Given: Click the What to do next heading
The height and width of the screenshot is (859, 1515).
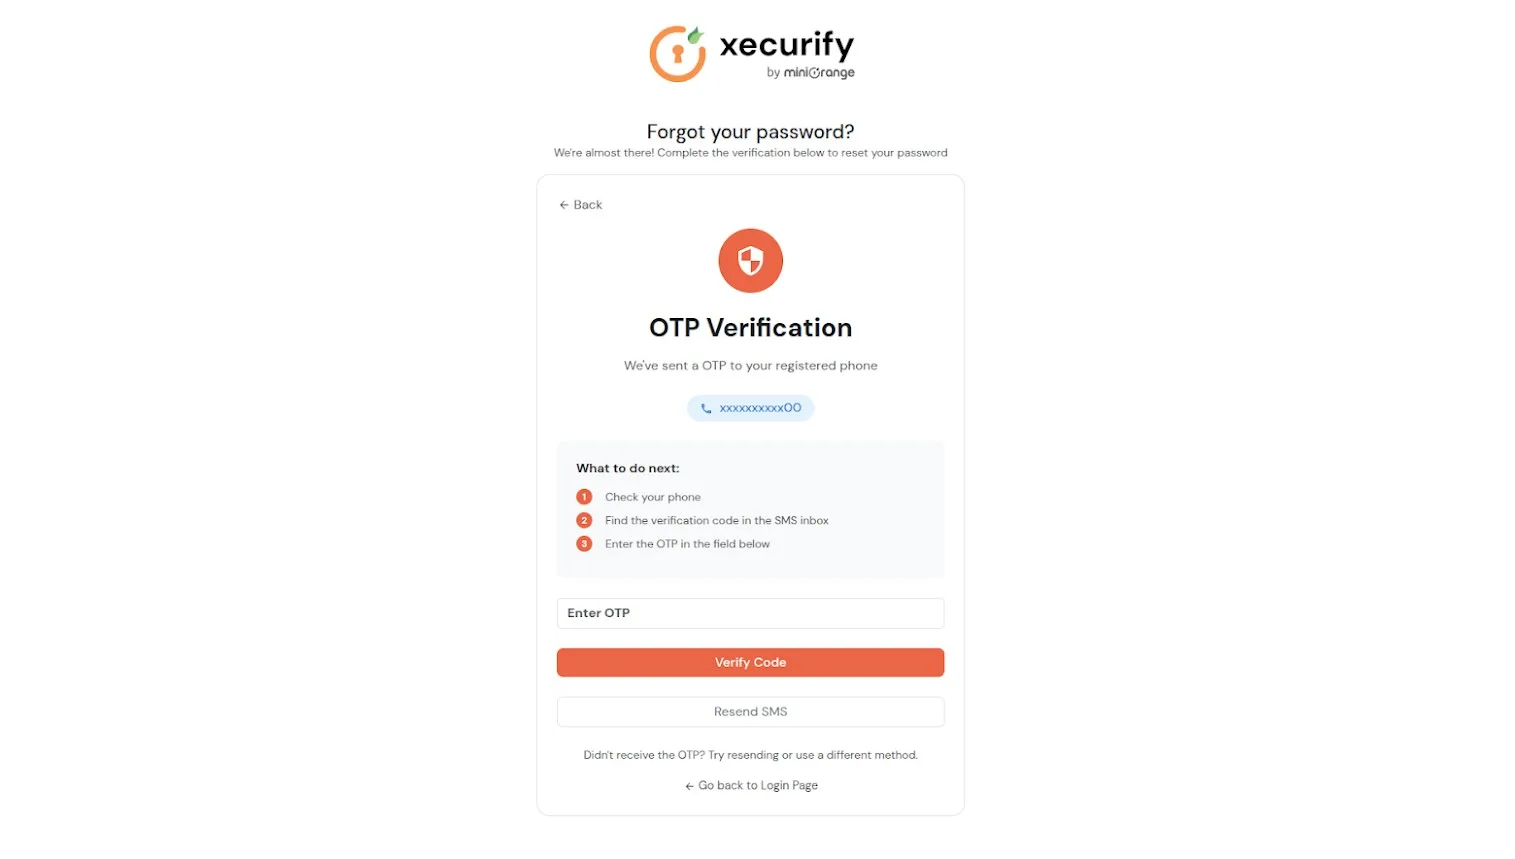Looking at the screenshot, I should coord(627,467).
